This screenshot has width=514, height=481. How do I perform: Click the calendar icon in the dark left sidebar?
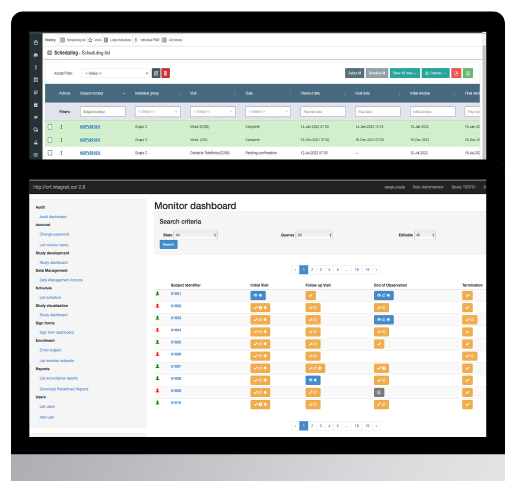pos(36,80)
